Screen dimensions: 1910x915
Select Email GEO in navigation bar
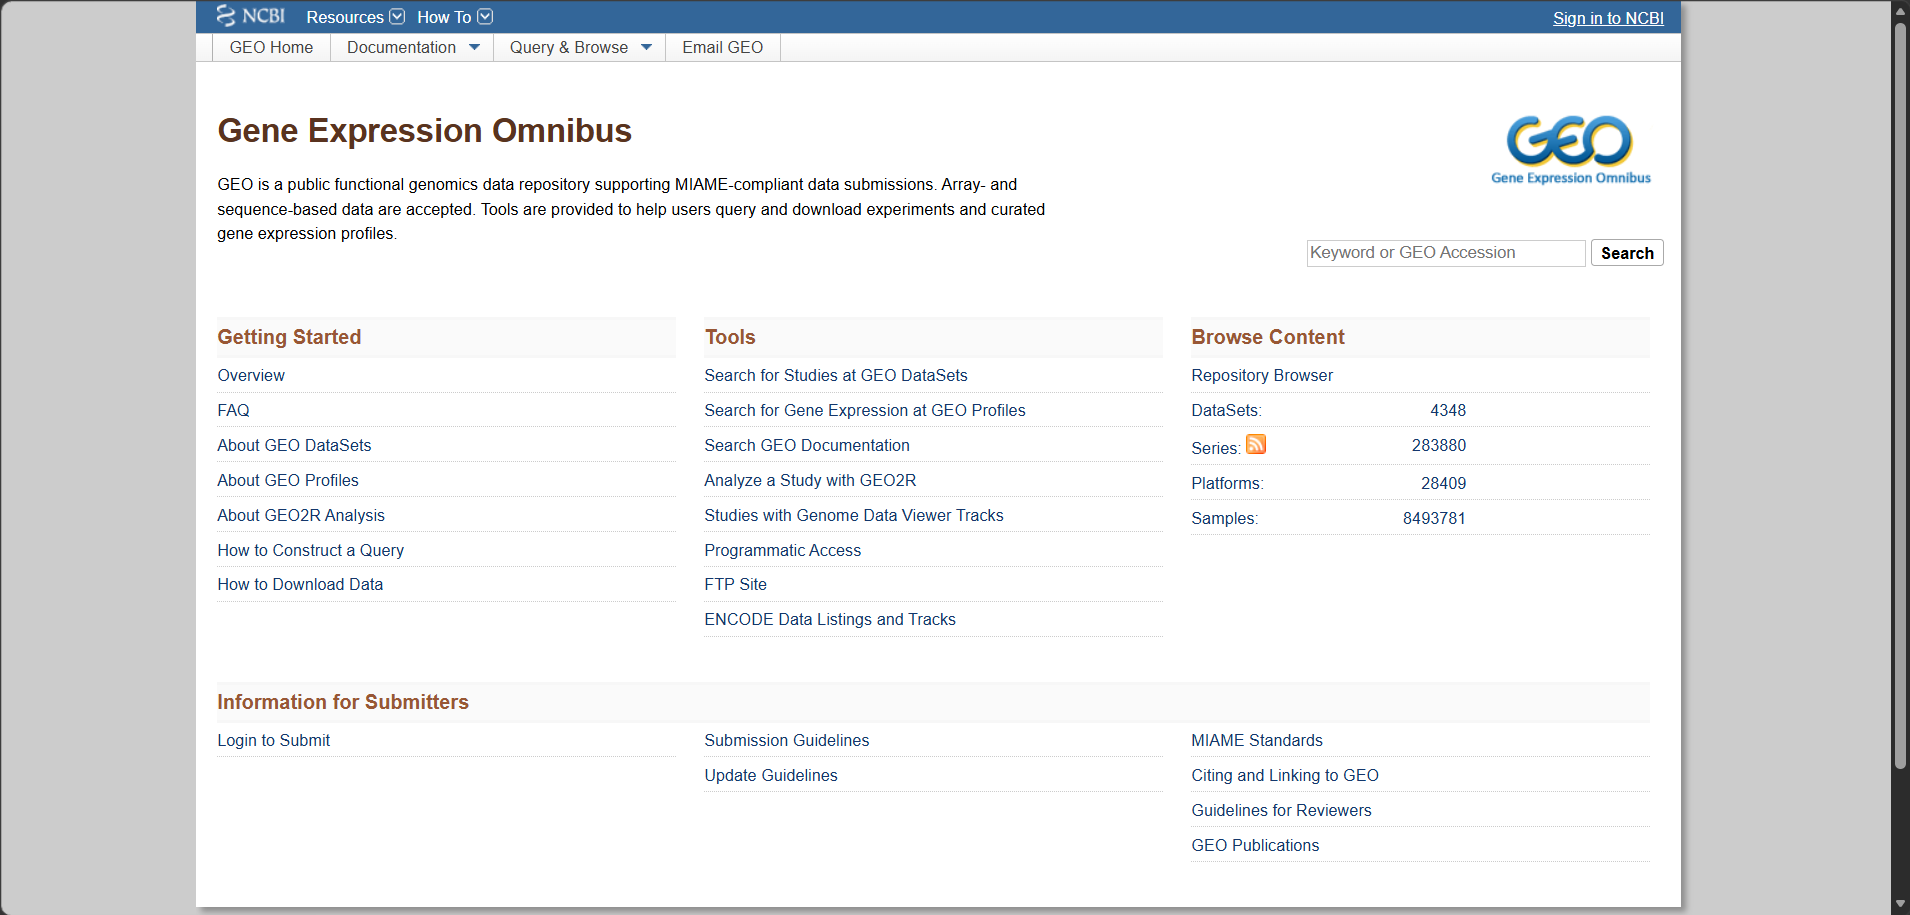722,47
